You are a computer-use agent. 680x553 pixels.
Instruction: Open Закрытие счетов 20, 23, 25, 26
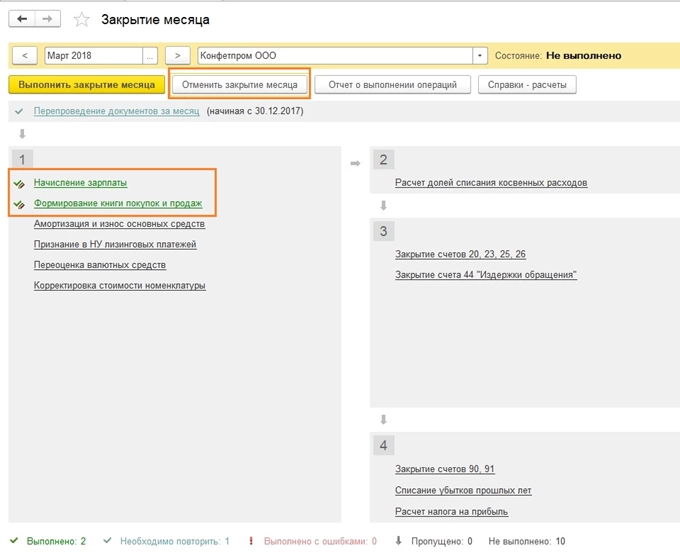(x=460, y=254)
